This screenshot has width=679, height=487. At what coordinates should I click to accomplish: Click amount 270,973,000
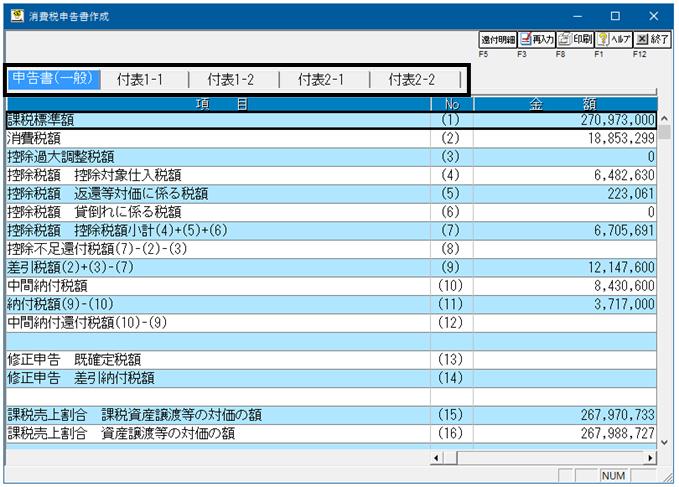point(618,120)
